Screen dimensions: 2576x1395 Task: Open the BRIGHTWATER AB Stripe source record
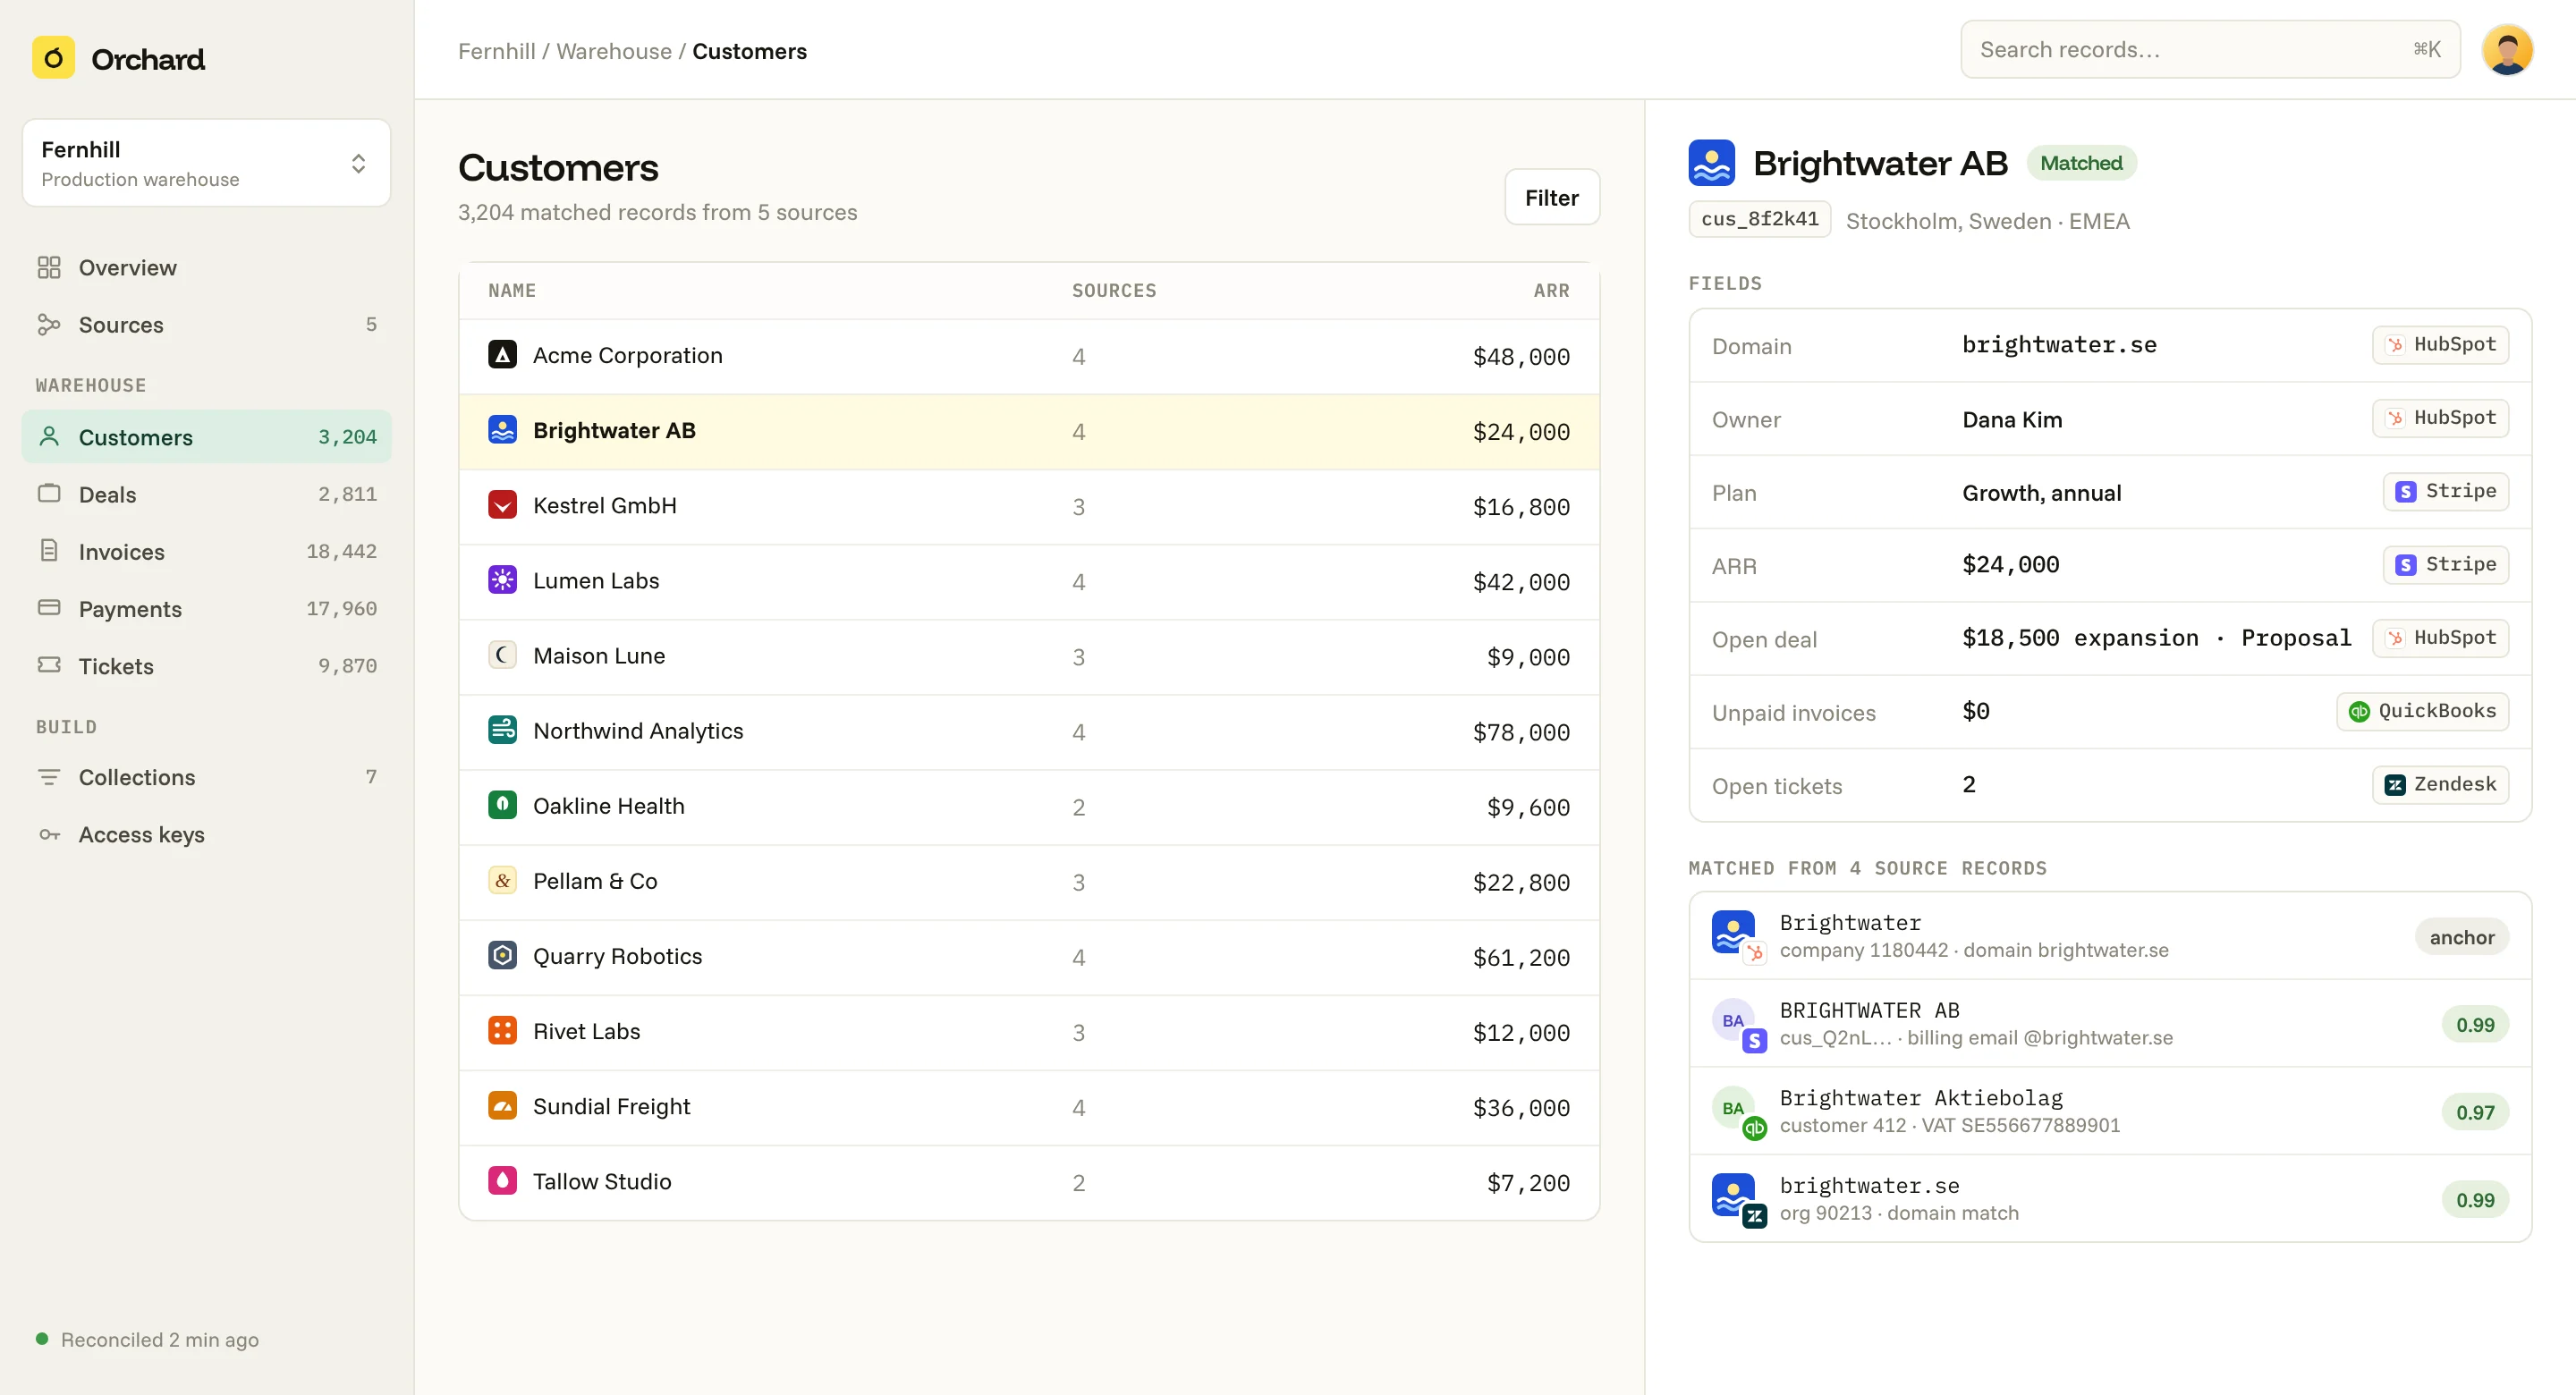(2110, 1023)
